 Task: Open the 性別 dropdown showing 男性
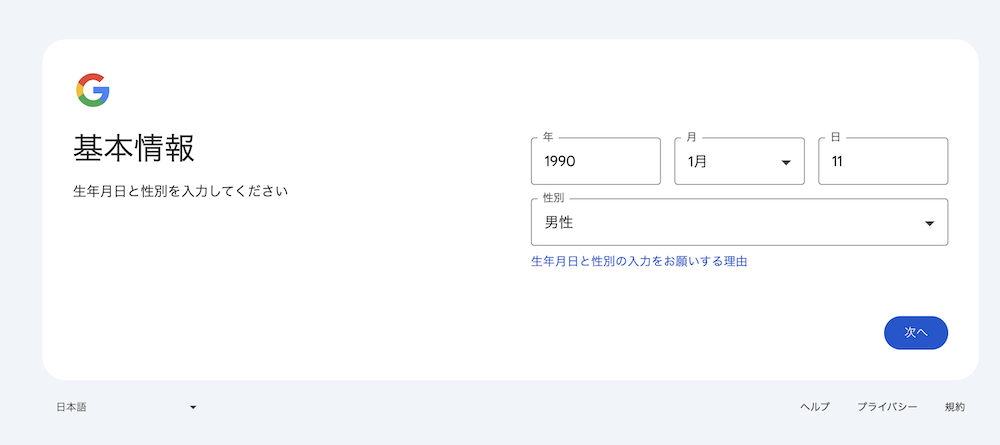click(740, 222)
